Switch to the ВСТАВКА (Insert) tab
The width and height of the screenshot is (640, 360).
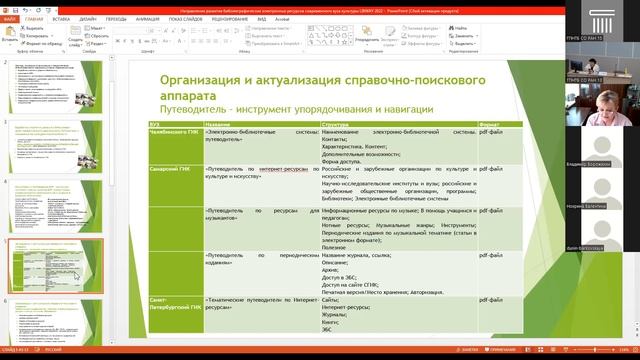(61, 19)
